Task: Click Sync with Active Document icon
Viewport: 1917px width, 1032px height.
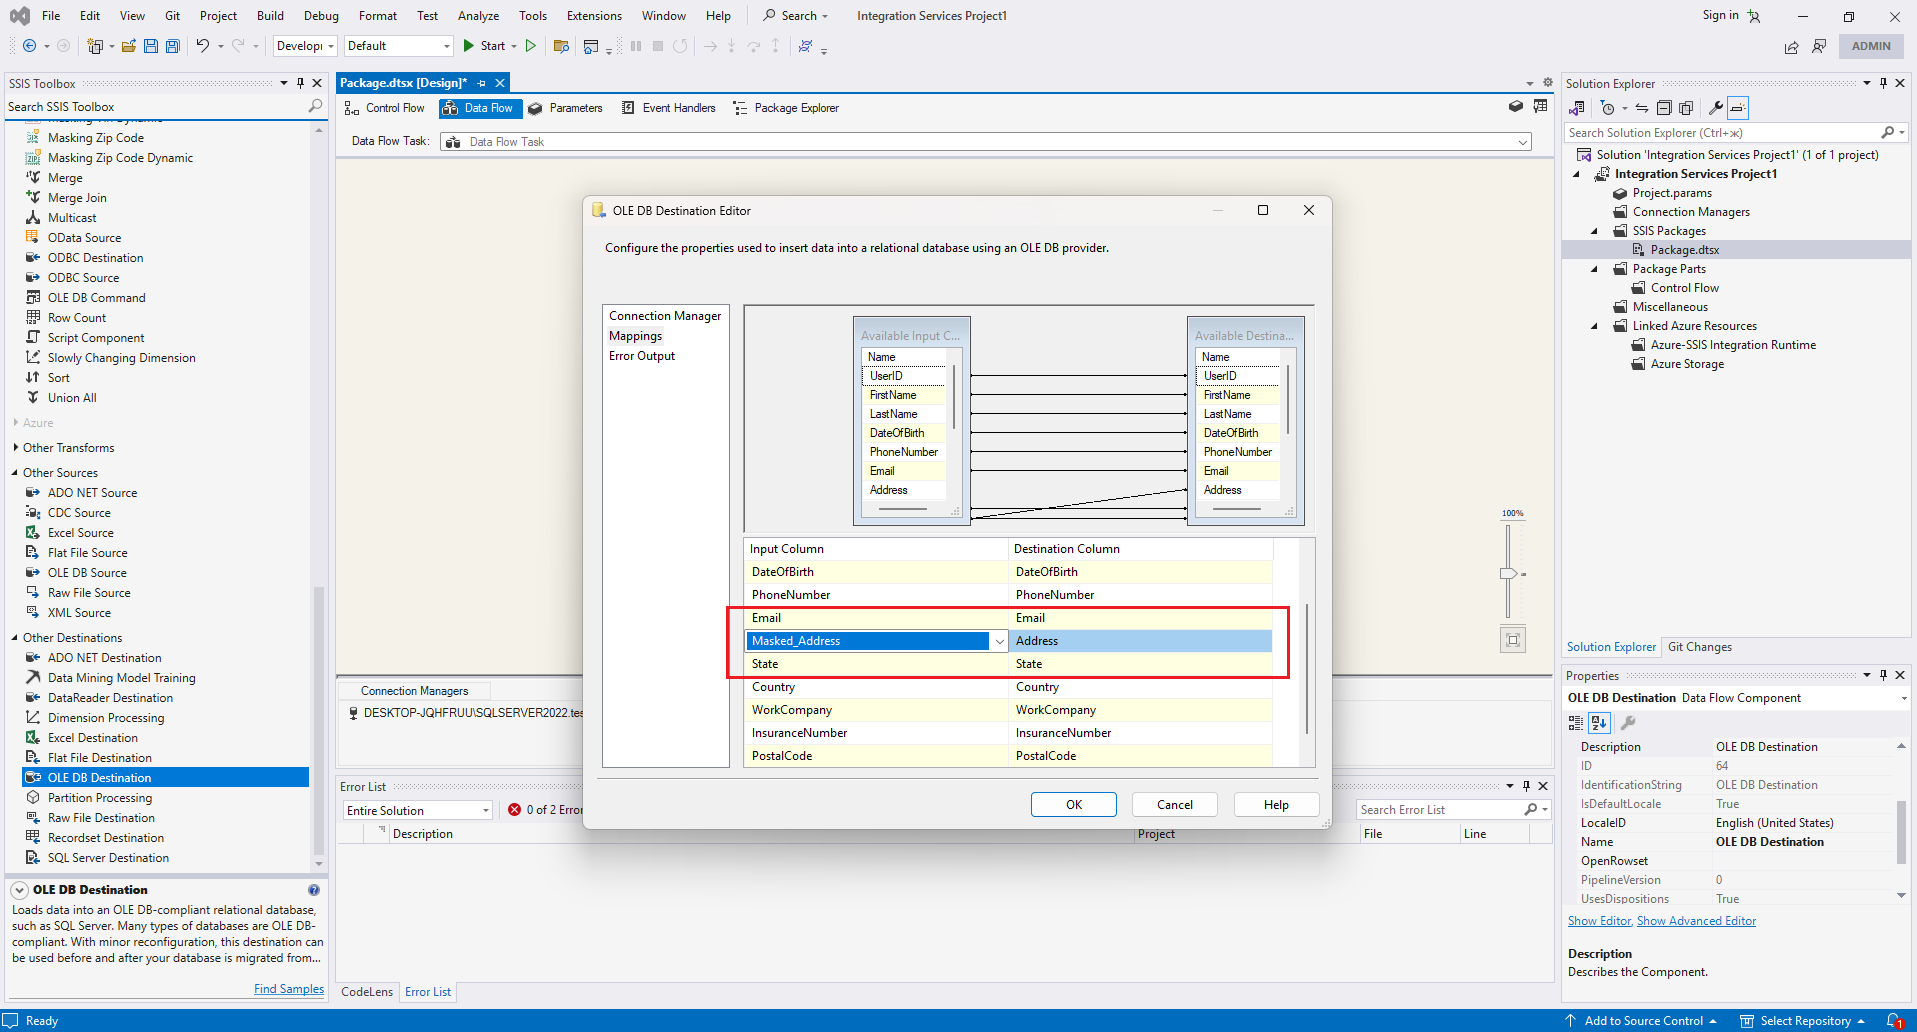Action: point(1642,108)
